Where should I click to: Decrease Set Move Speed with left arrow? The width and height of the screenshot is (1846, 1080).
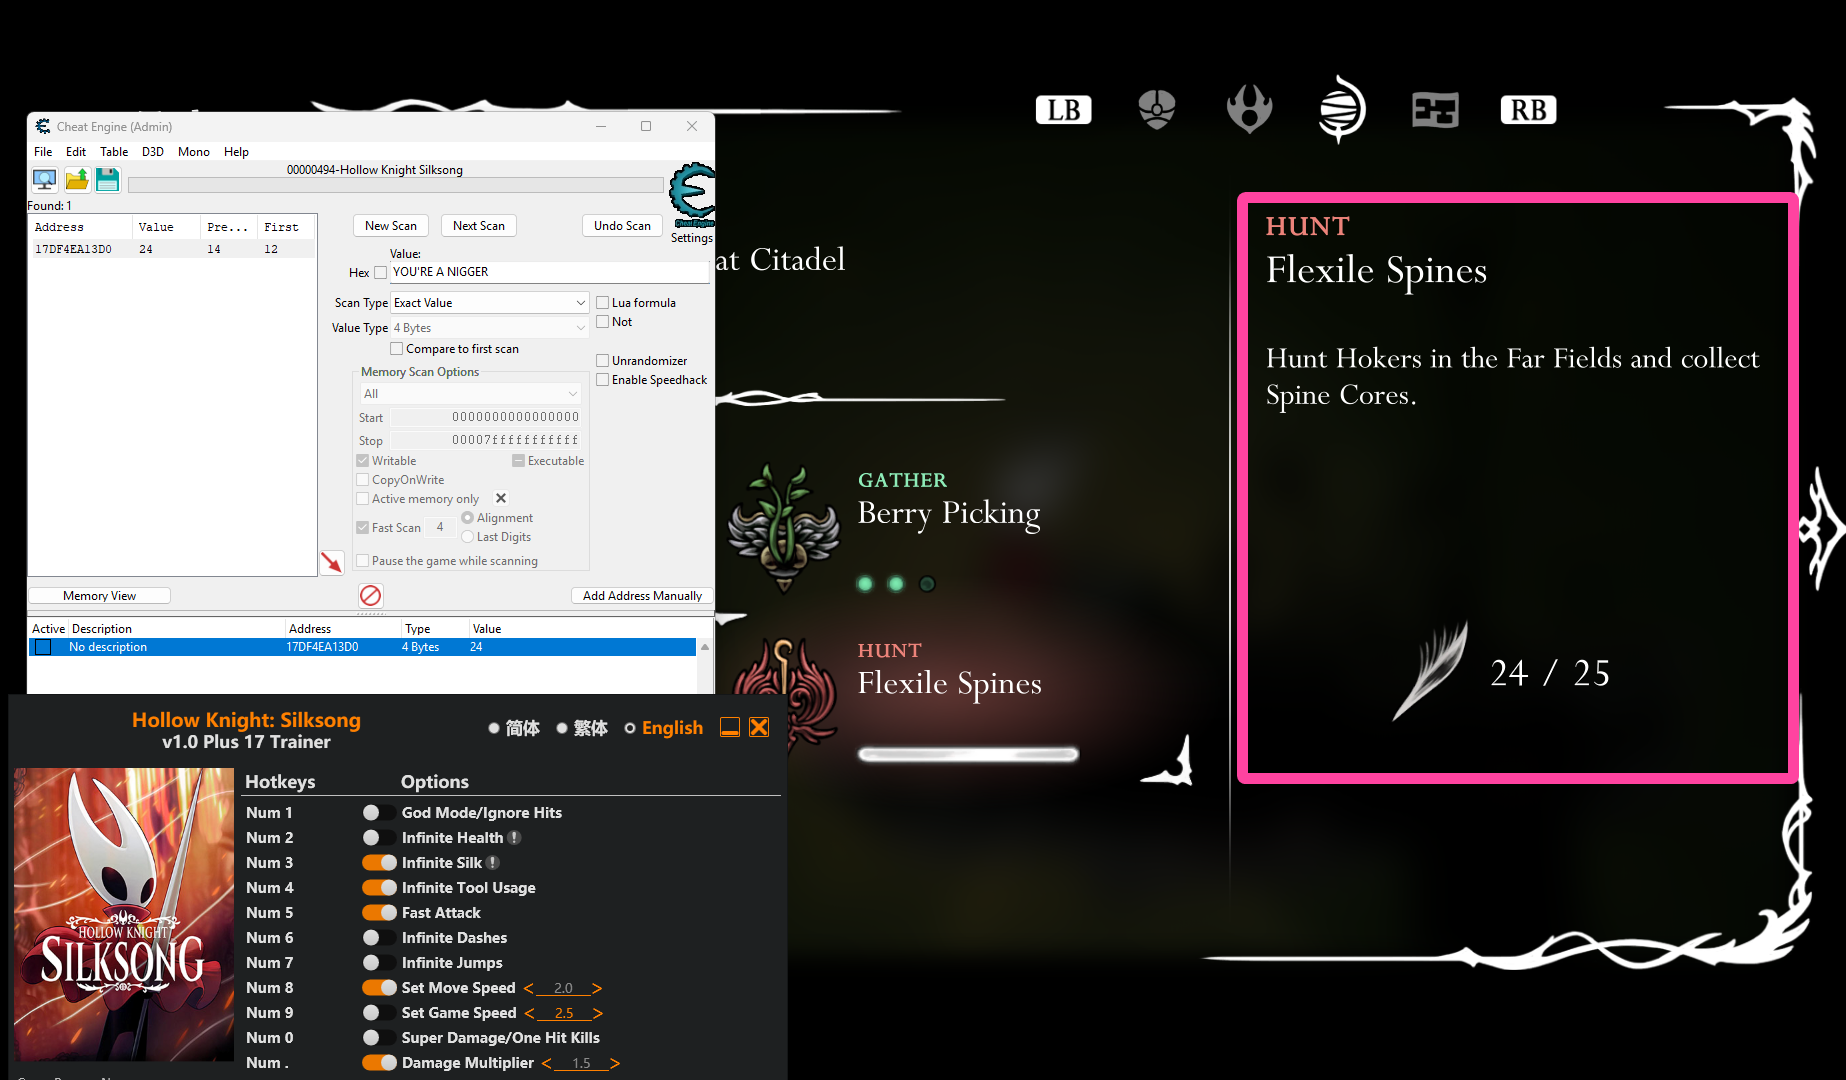(x=529, y=989)
